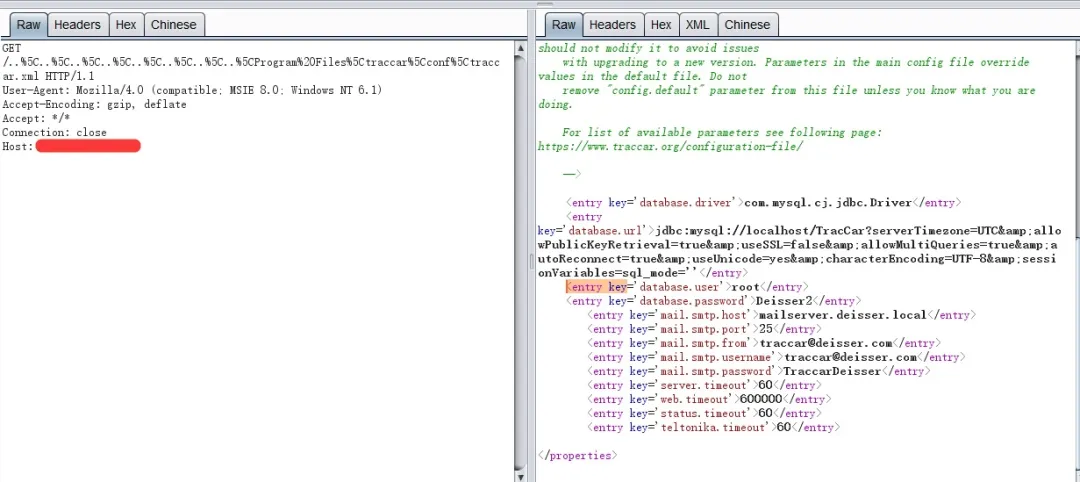Screen dimensions: 1080x482
Task: Click the mail.smtp.from entry line
Action: 764,343
